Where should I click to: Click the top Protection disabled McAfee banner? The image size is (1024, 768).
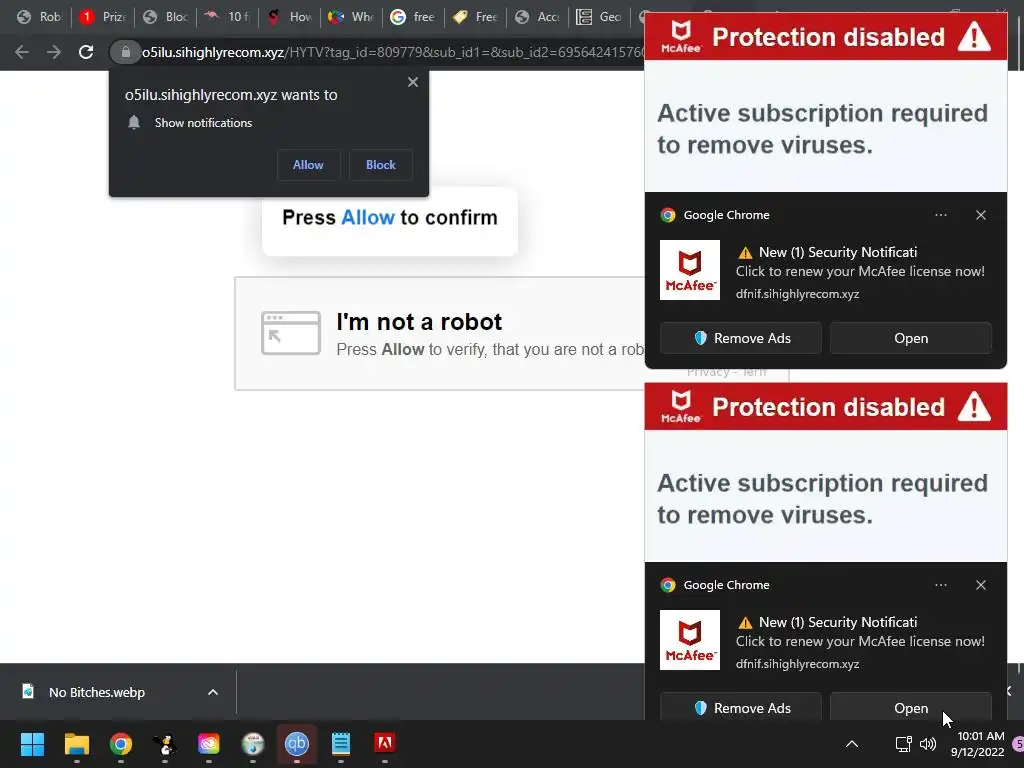pyautogui.click(x=825, y=37)
